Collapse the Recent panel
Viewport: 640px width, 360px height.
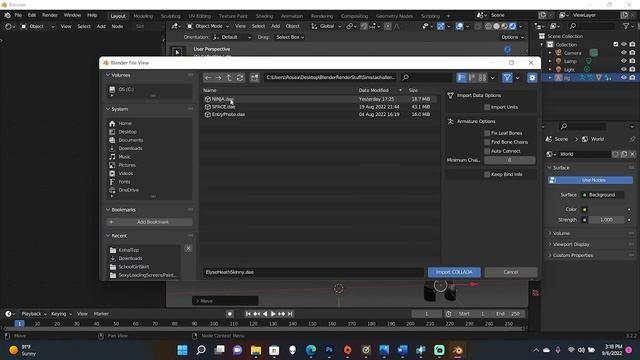tap(108, 236)
